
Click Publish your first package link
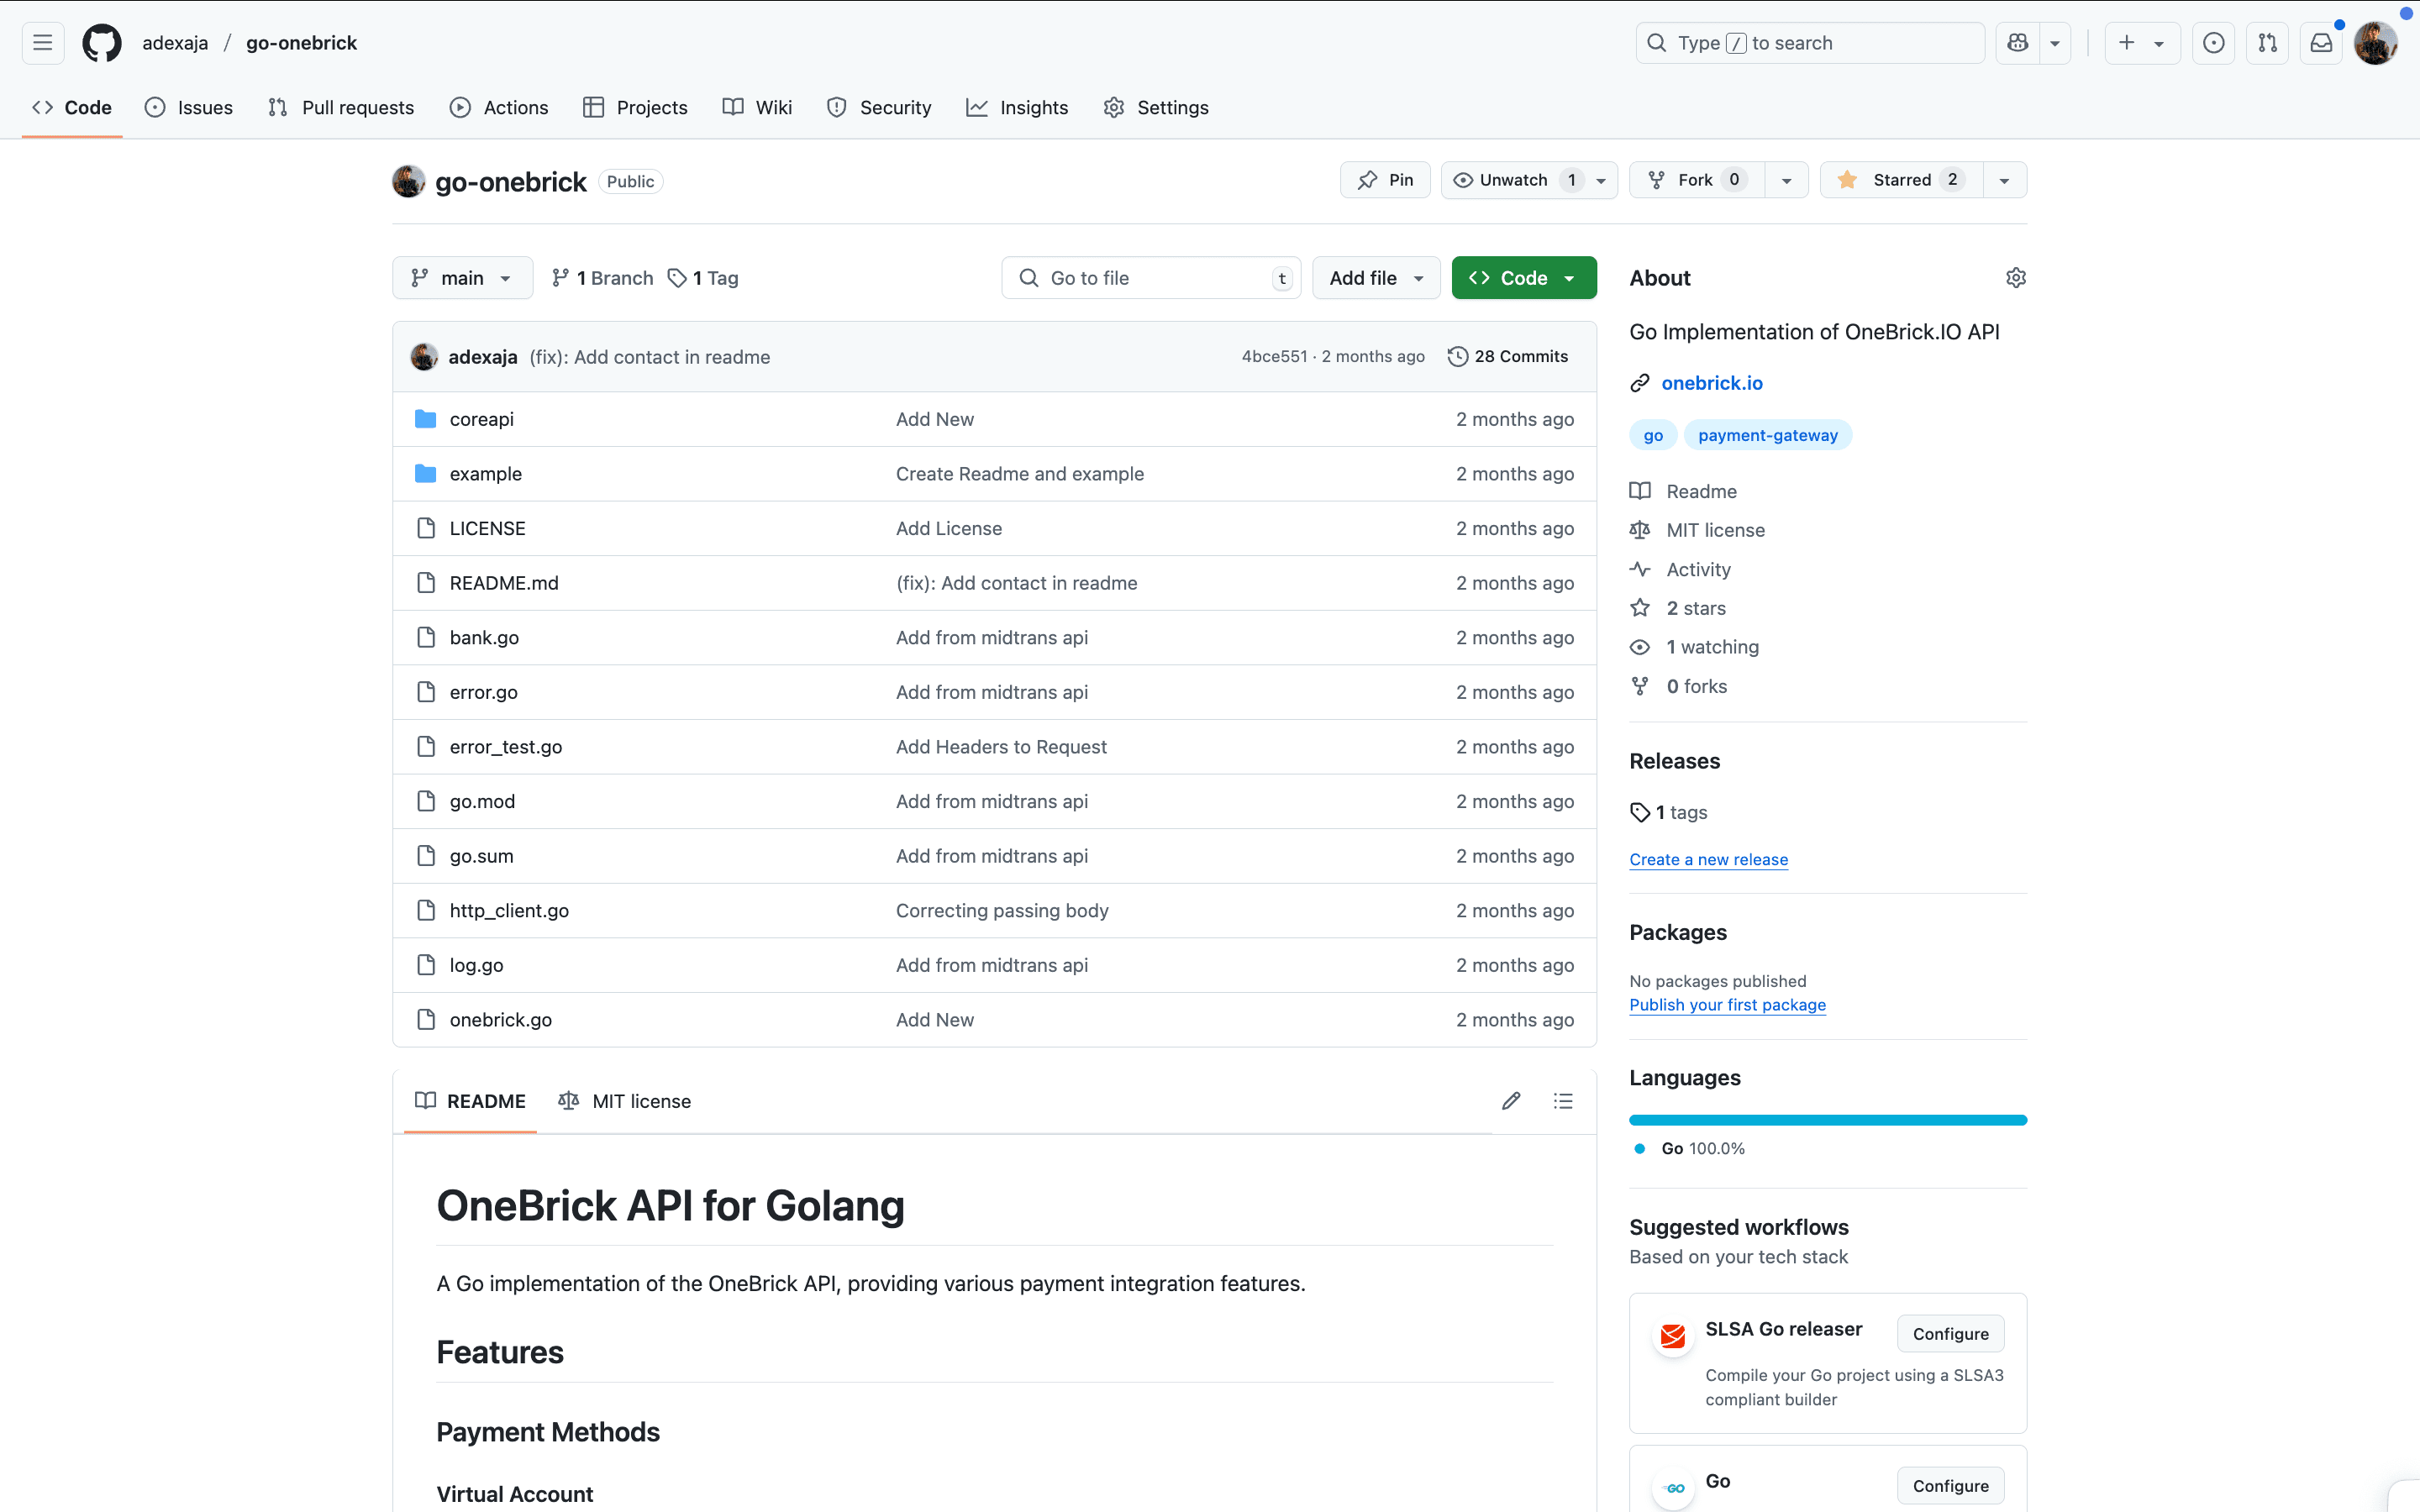pyautogui.click(x=1727, y=1004)
